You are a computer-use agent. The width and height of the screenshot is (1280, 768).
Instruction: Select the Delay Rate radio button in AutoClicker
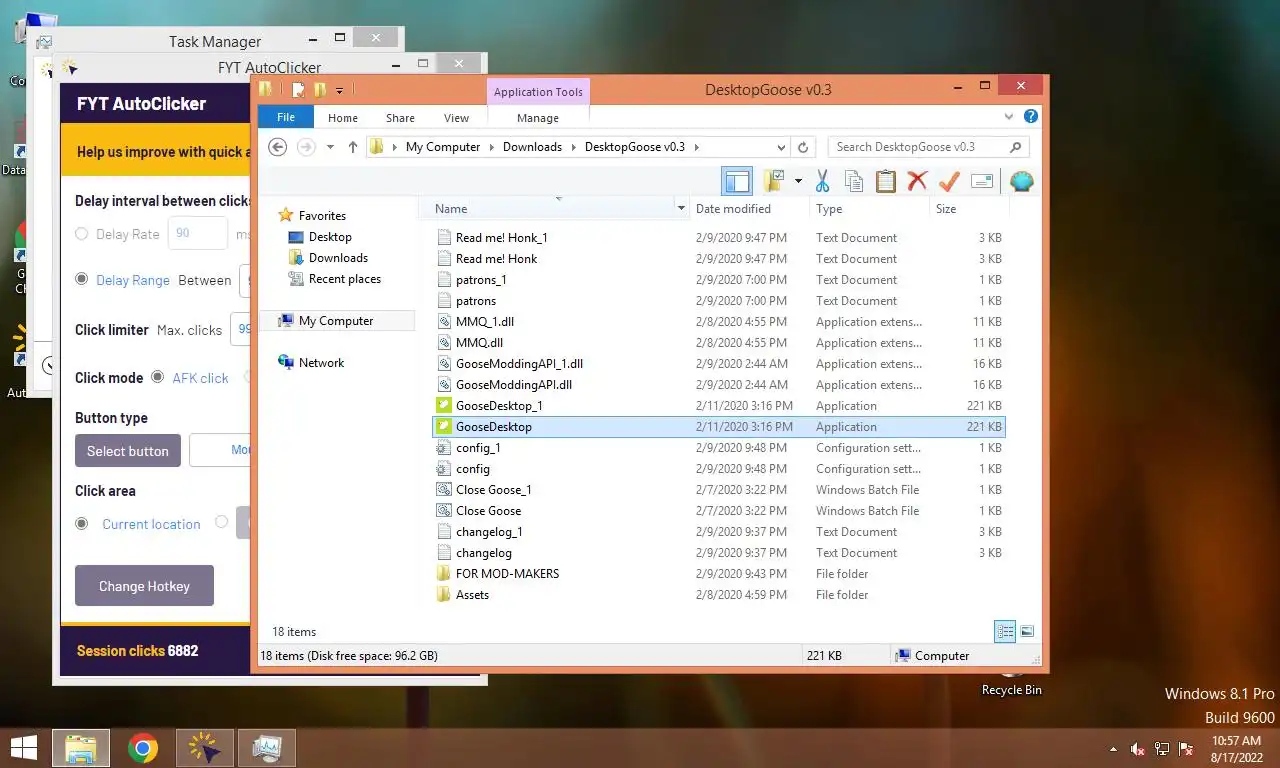[82, 234]
